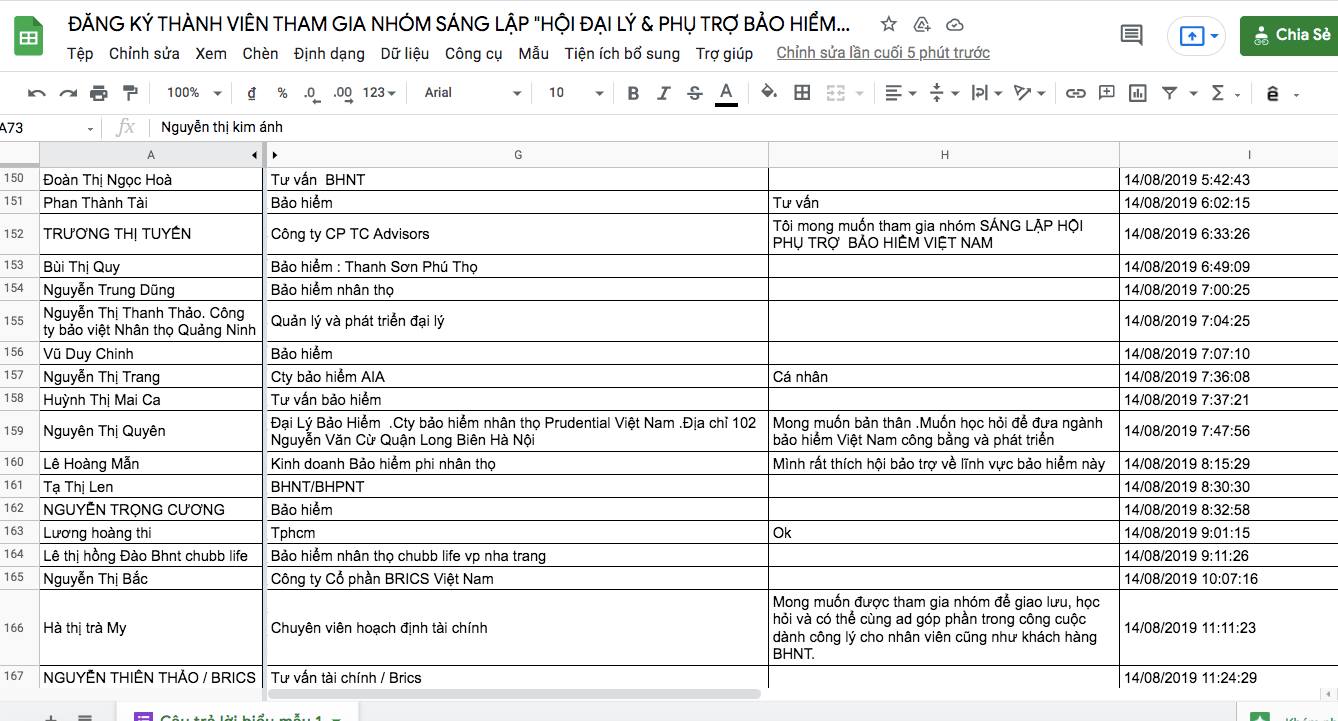Open 'Chỉnh sửa lần cuối 5 phút trước' link
Screen dimensions: 1338x721
click(x=883, y=53)
